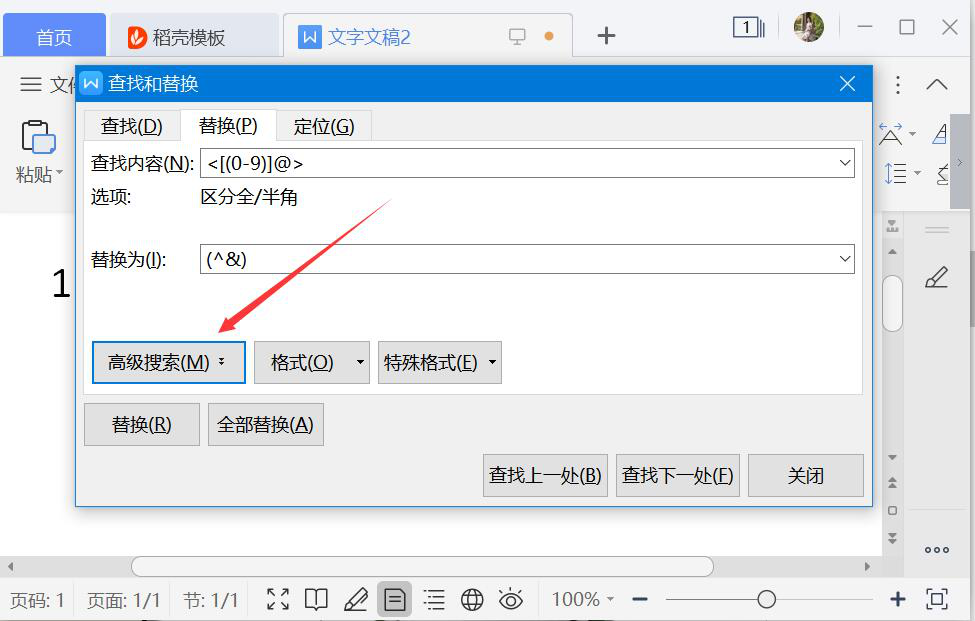The image size is (975, 621).
Task: Expand the Find what dropdown arrow
Action: 845,163
